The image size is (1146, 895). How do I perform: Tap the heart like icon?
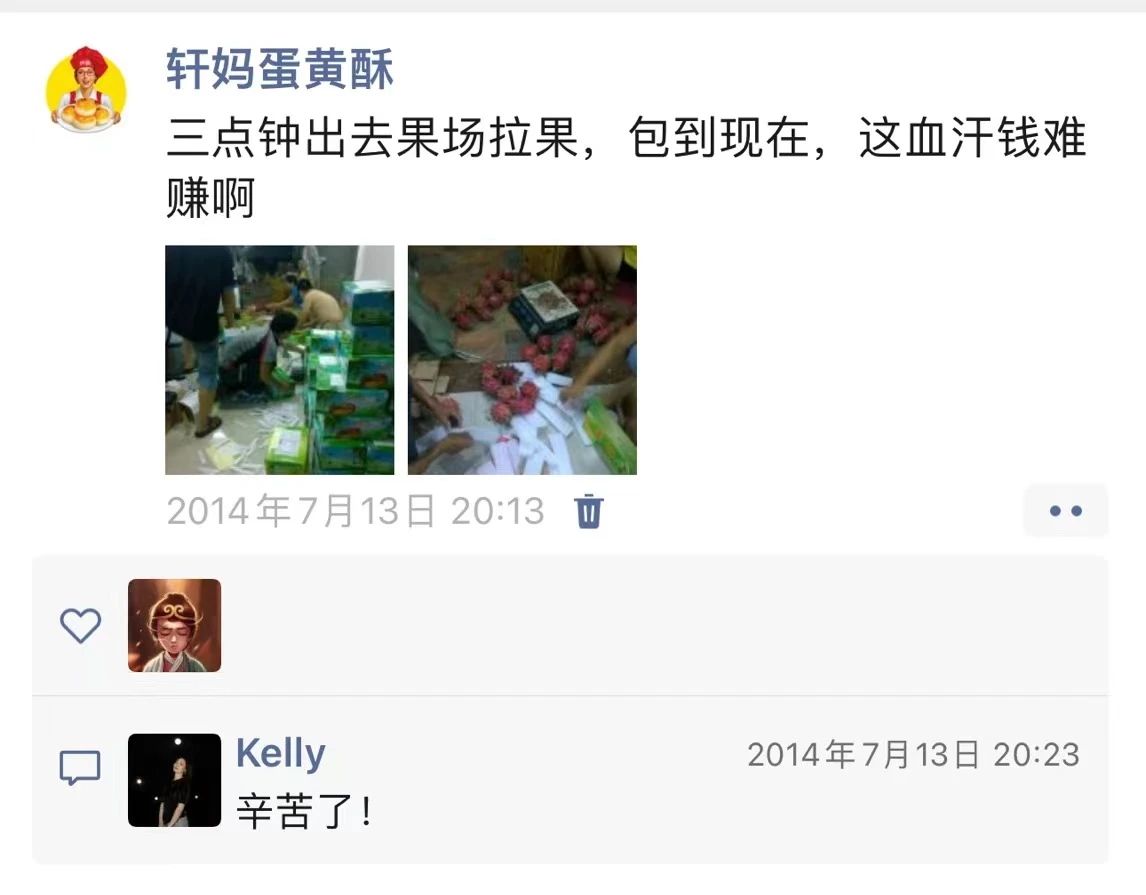click(80, 625)
